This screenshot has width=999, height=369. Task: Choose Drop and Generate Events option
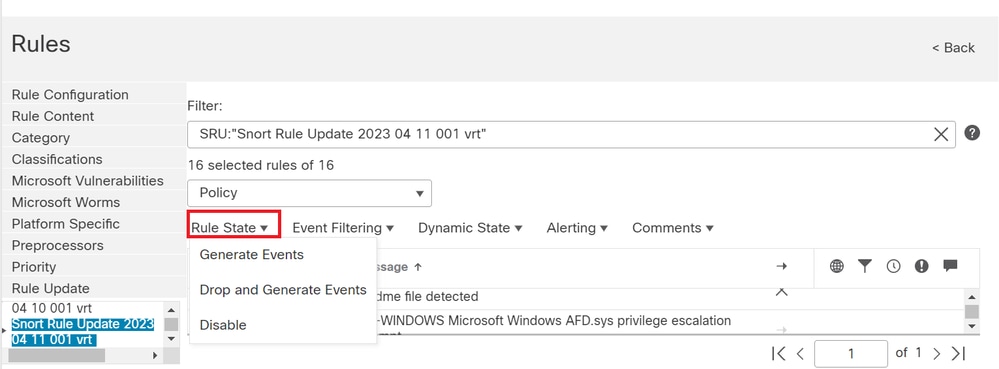coord(283,290)
